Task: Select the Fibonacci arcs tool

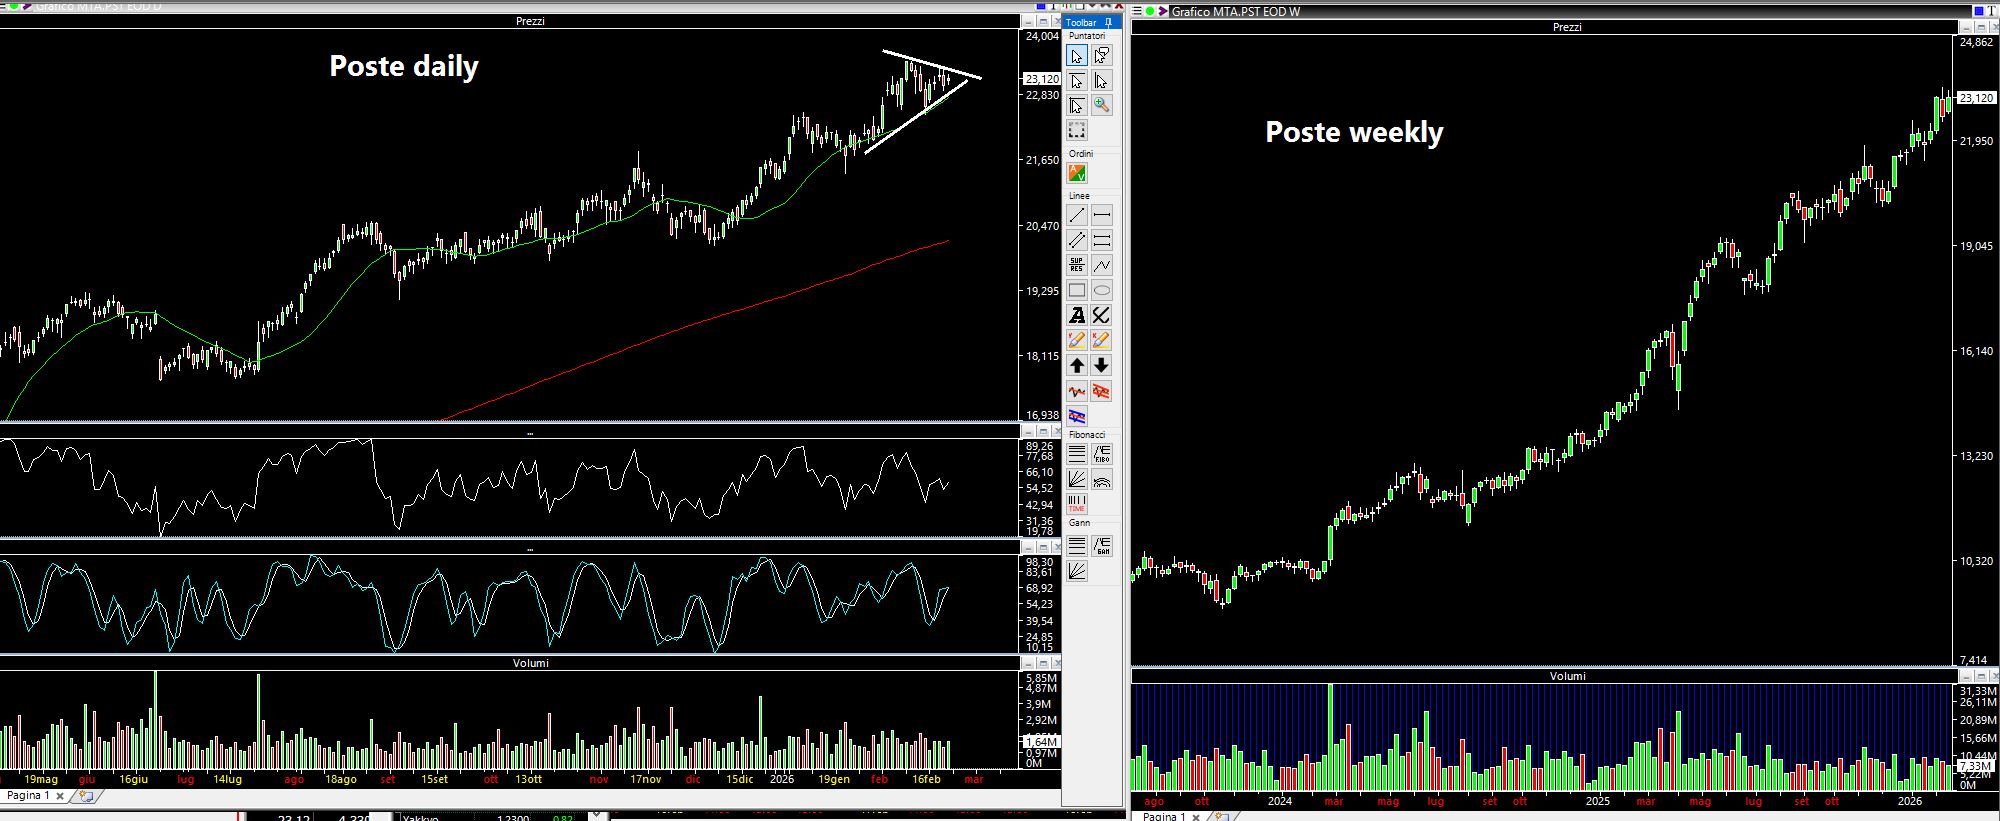Action: click(1101, 480)
